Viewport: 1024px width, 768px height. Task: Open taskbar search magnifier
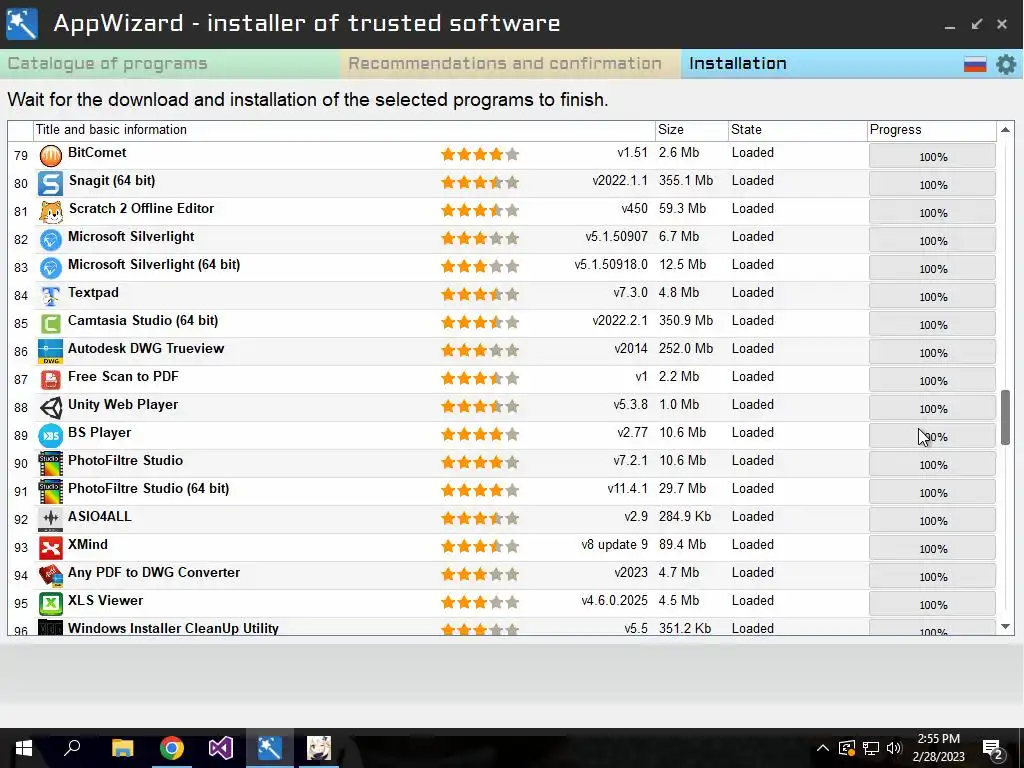point(72,748)
